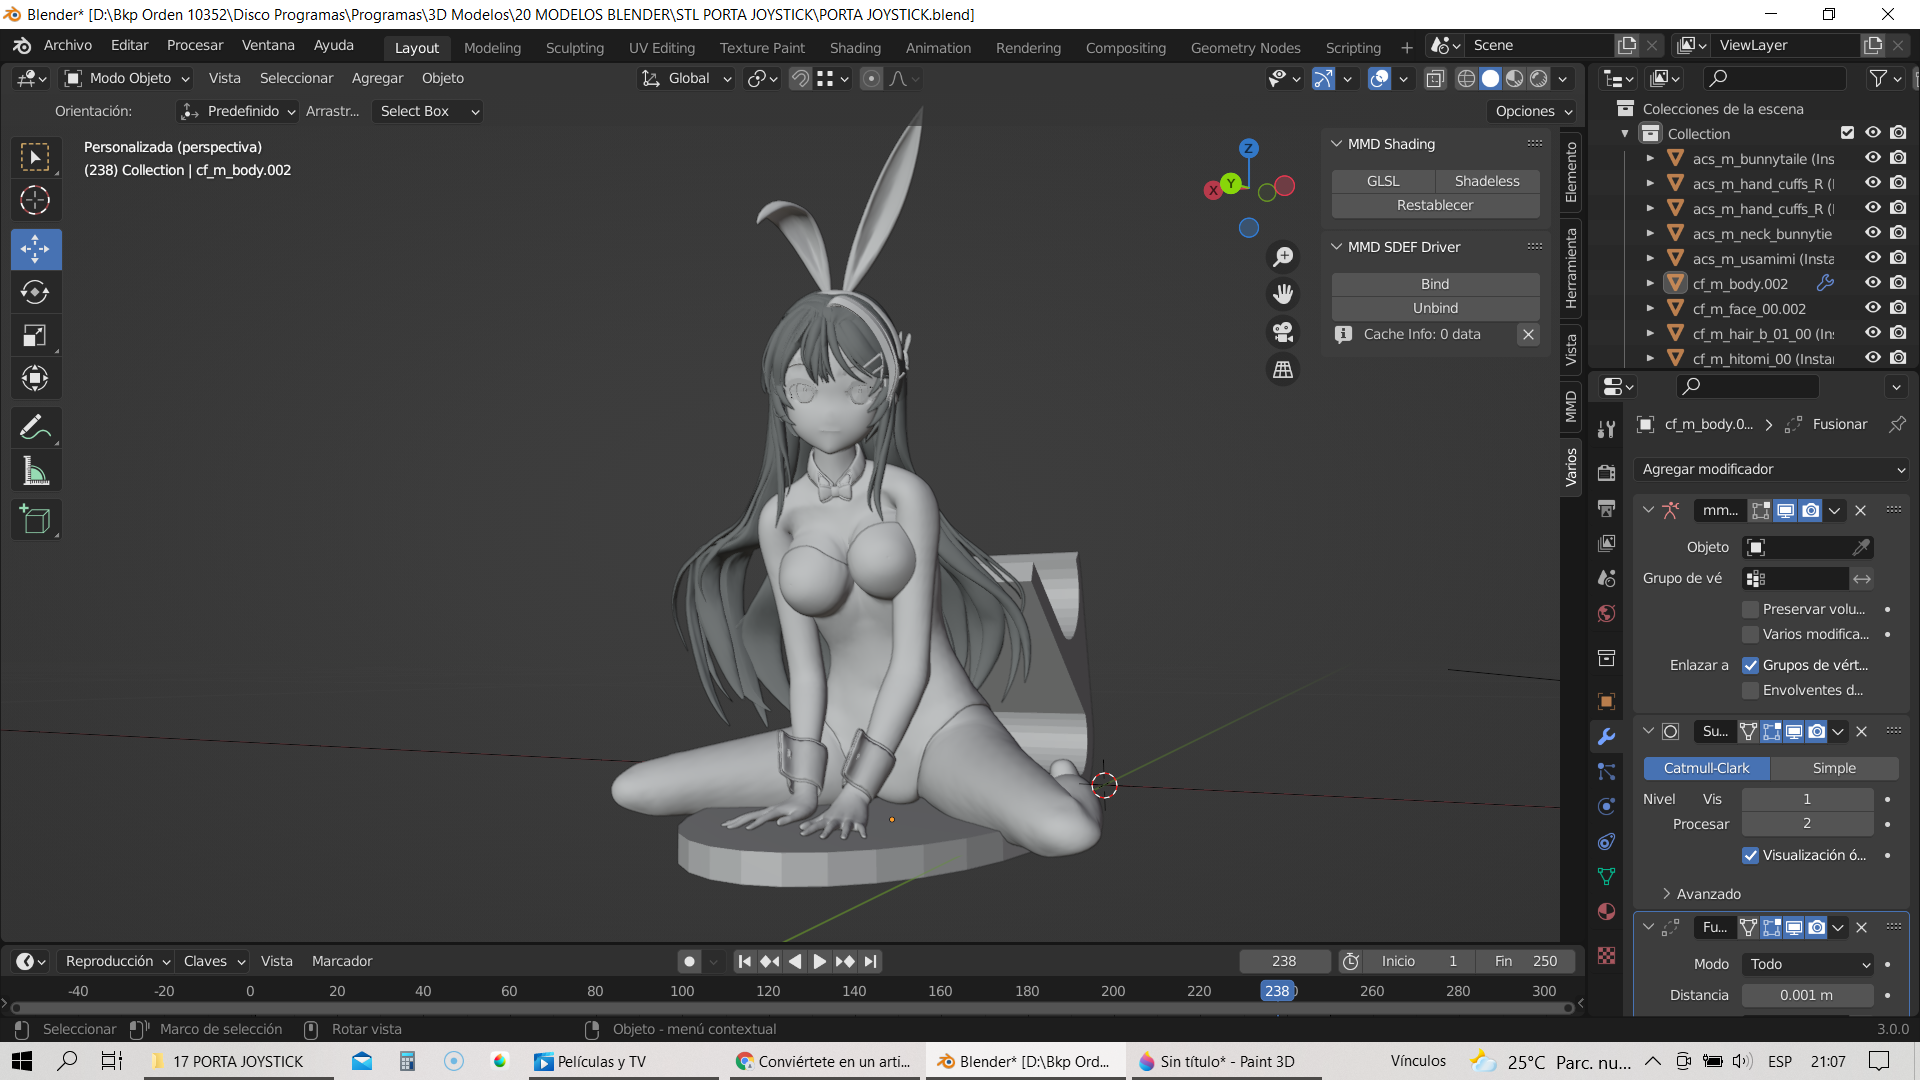Open the Render properties tab
Image resolution: width=1920 pixels, height=1080 pixels.
click(x=1606, y=473)
